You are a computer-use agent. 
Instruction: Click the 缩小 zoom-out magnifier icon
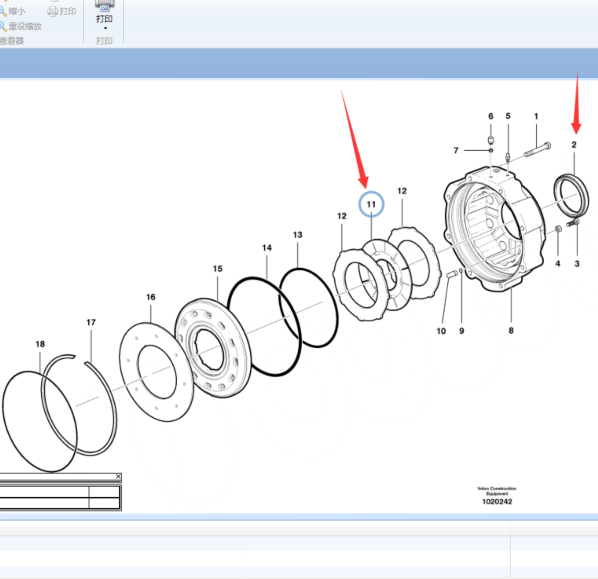click(2, 11)
